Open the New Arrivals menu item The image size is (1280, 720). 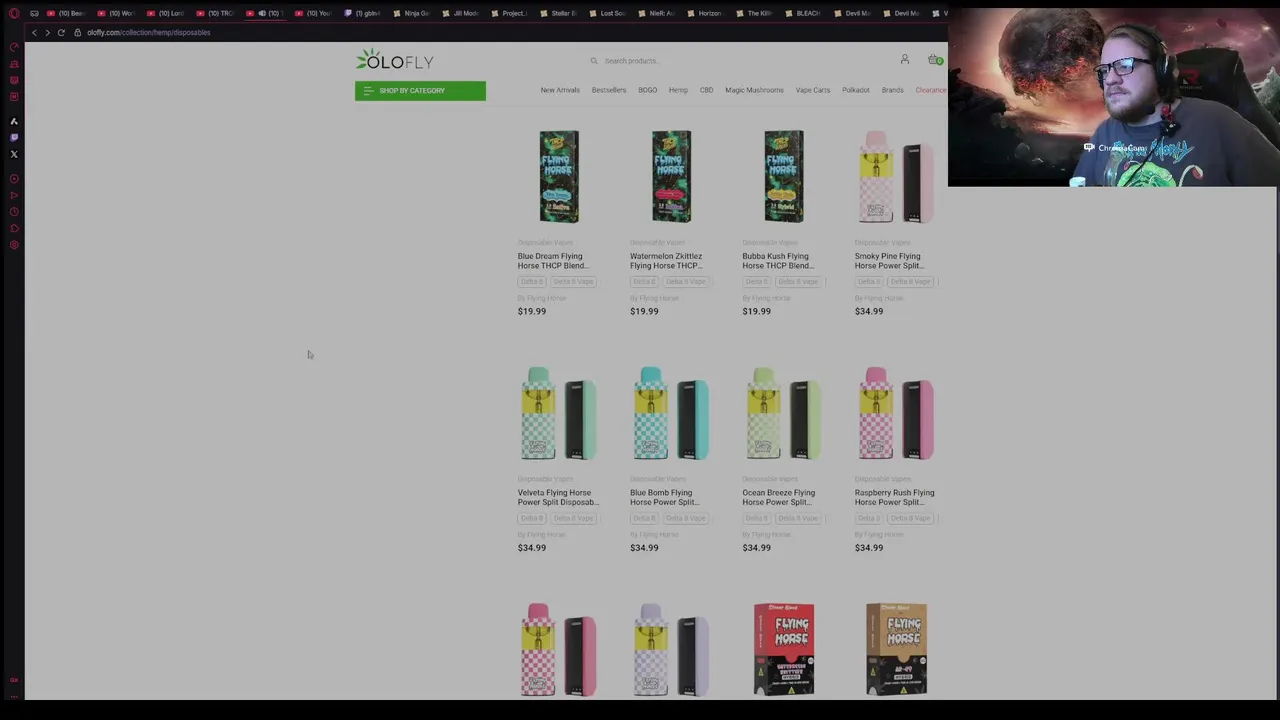(560, 90)
